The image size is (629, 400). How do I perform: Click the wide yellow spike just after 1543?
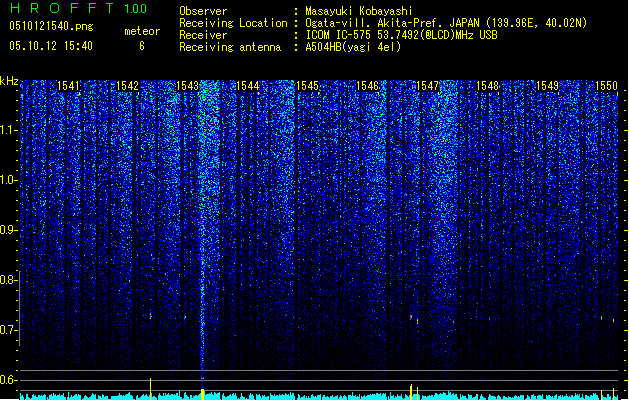pyautogui.click(x=203, y=394)
